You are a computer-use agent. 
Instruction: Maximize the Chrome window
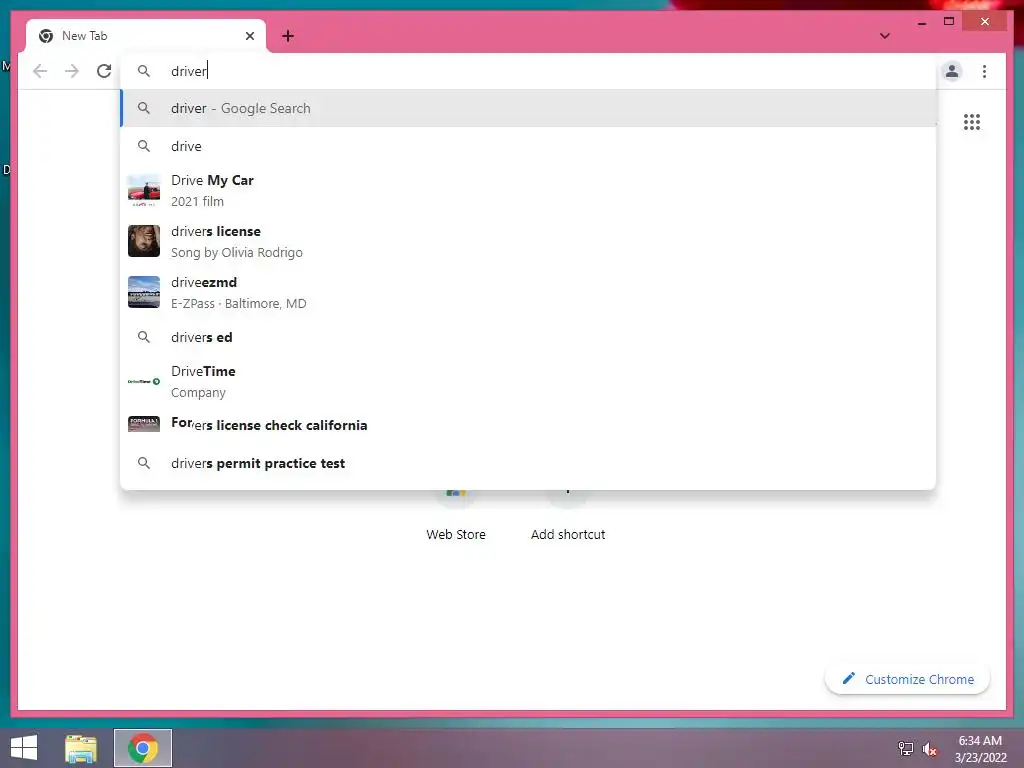coord(949,22)
